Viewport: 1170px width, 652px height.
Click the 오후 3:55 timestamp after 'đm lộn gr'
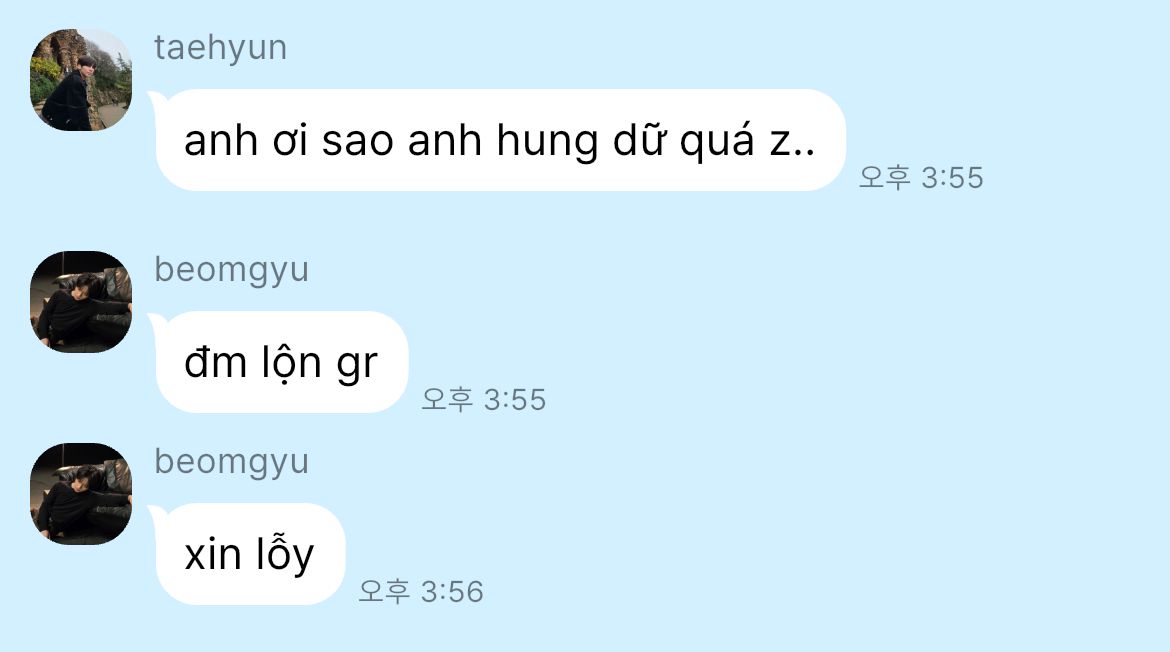tap(484, 400)
